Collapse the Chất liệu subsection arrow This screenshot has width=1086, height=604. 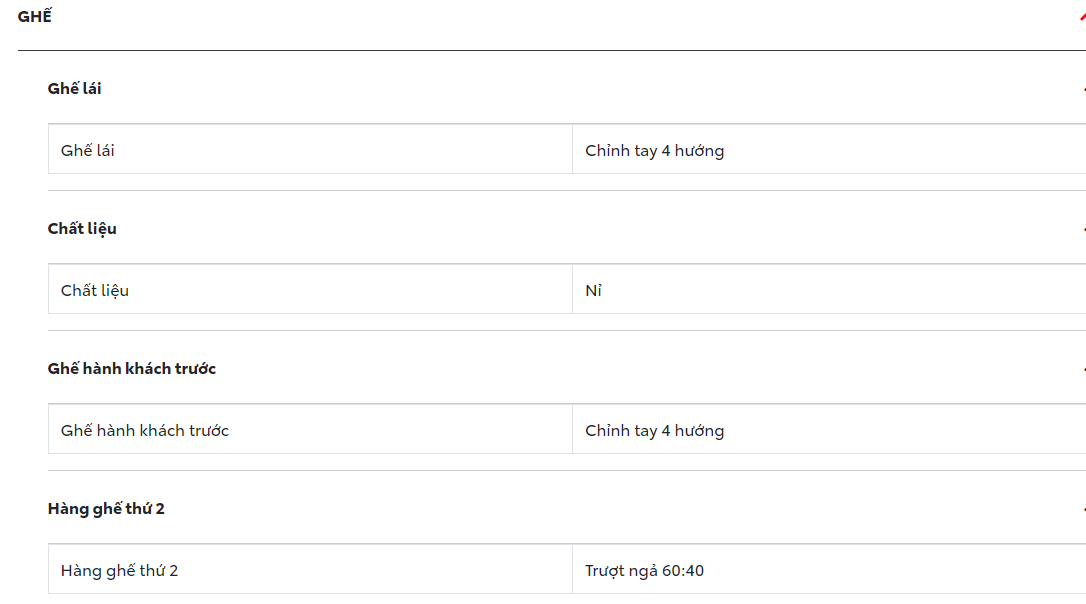(1083, 229)
